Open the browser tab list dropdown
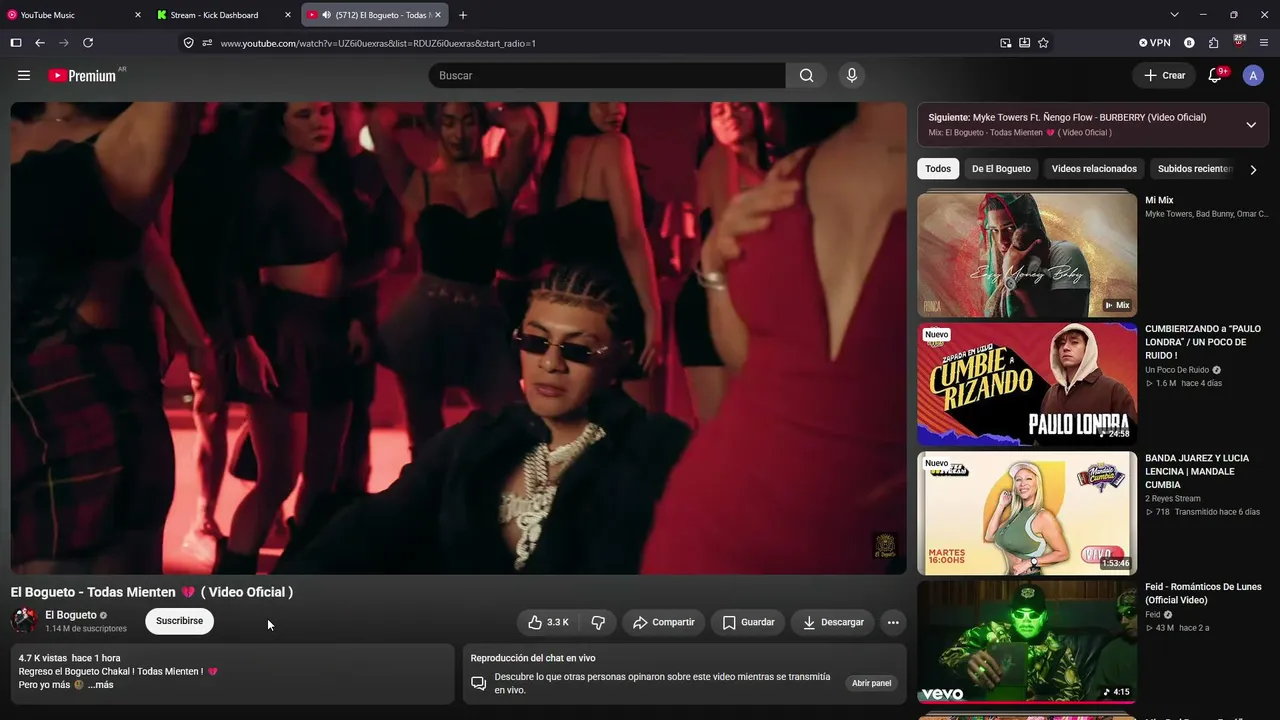The width and height of the screenshot is (1280, 720). point(1174,15)
